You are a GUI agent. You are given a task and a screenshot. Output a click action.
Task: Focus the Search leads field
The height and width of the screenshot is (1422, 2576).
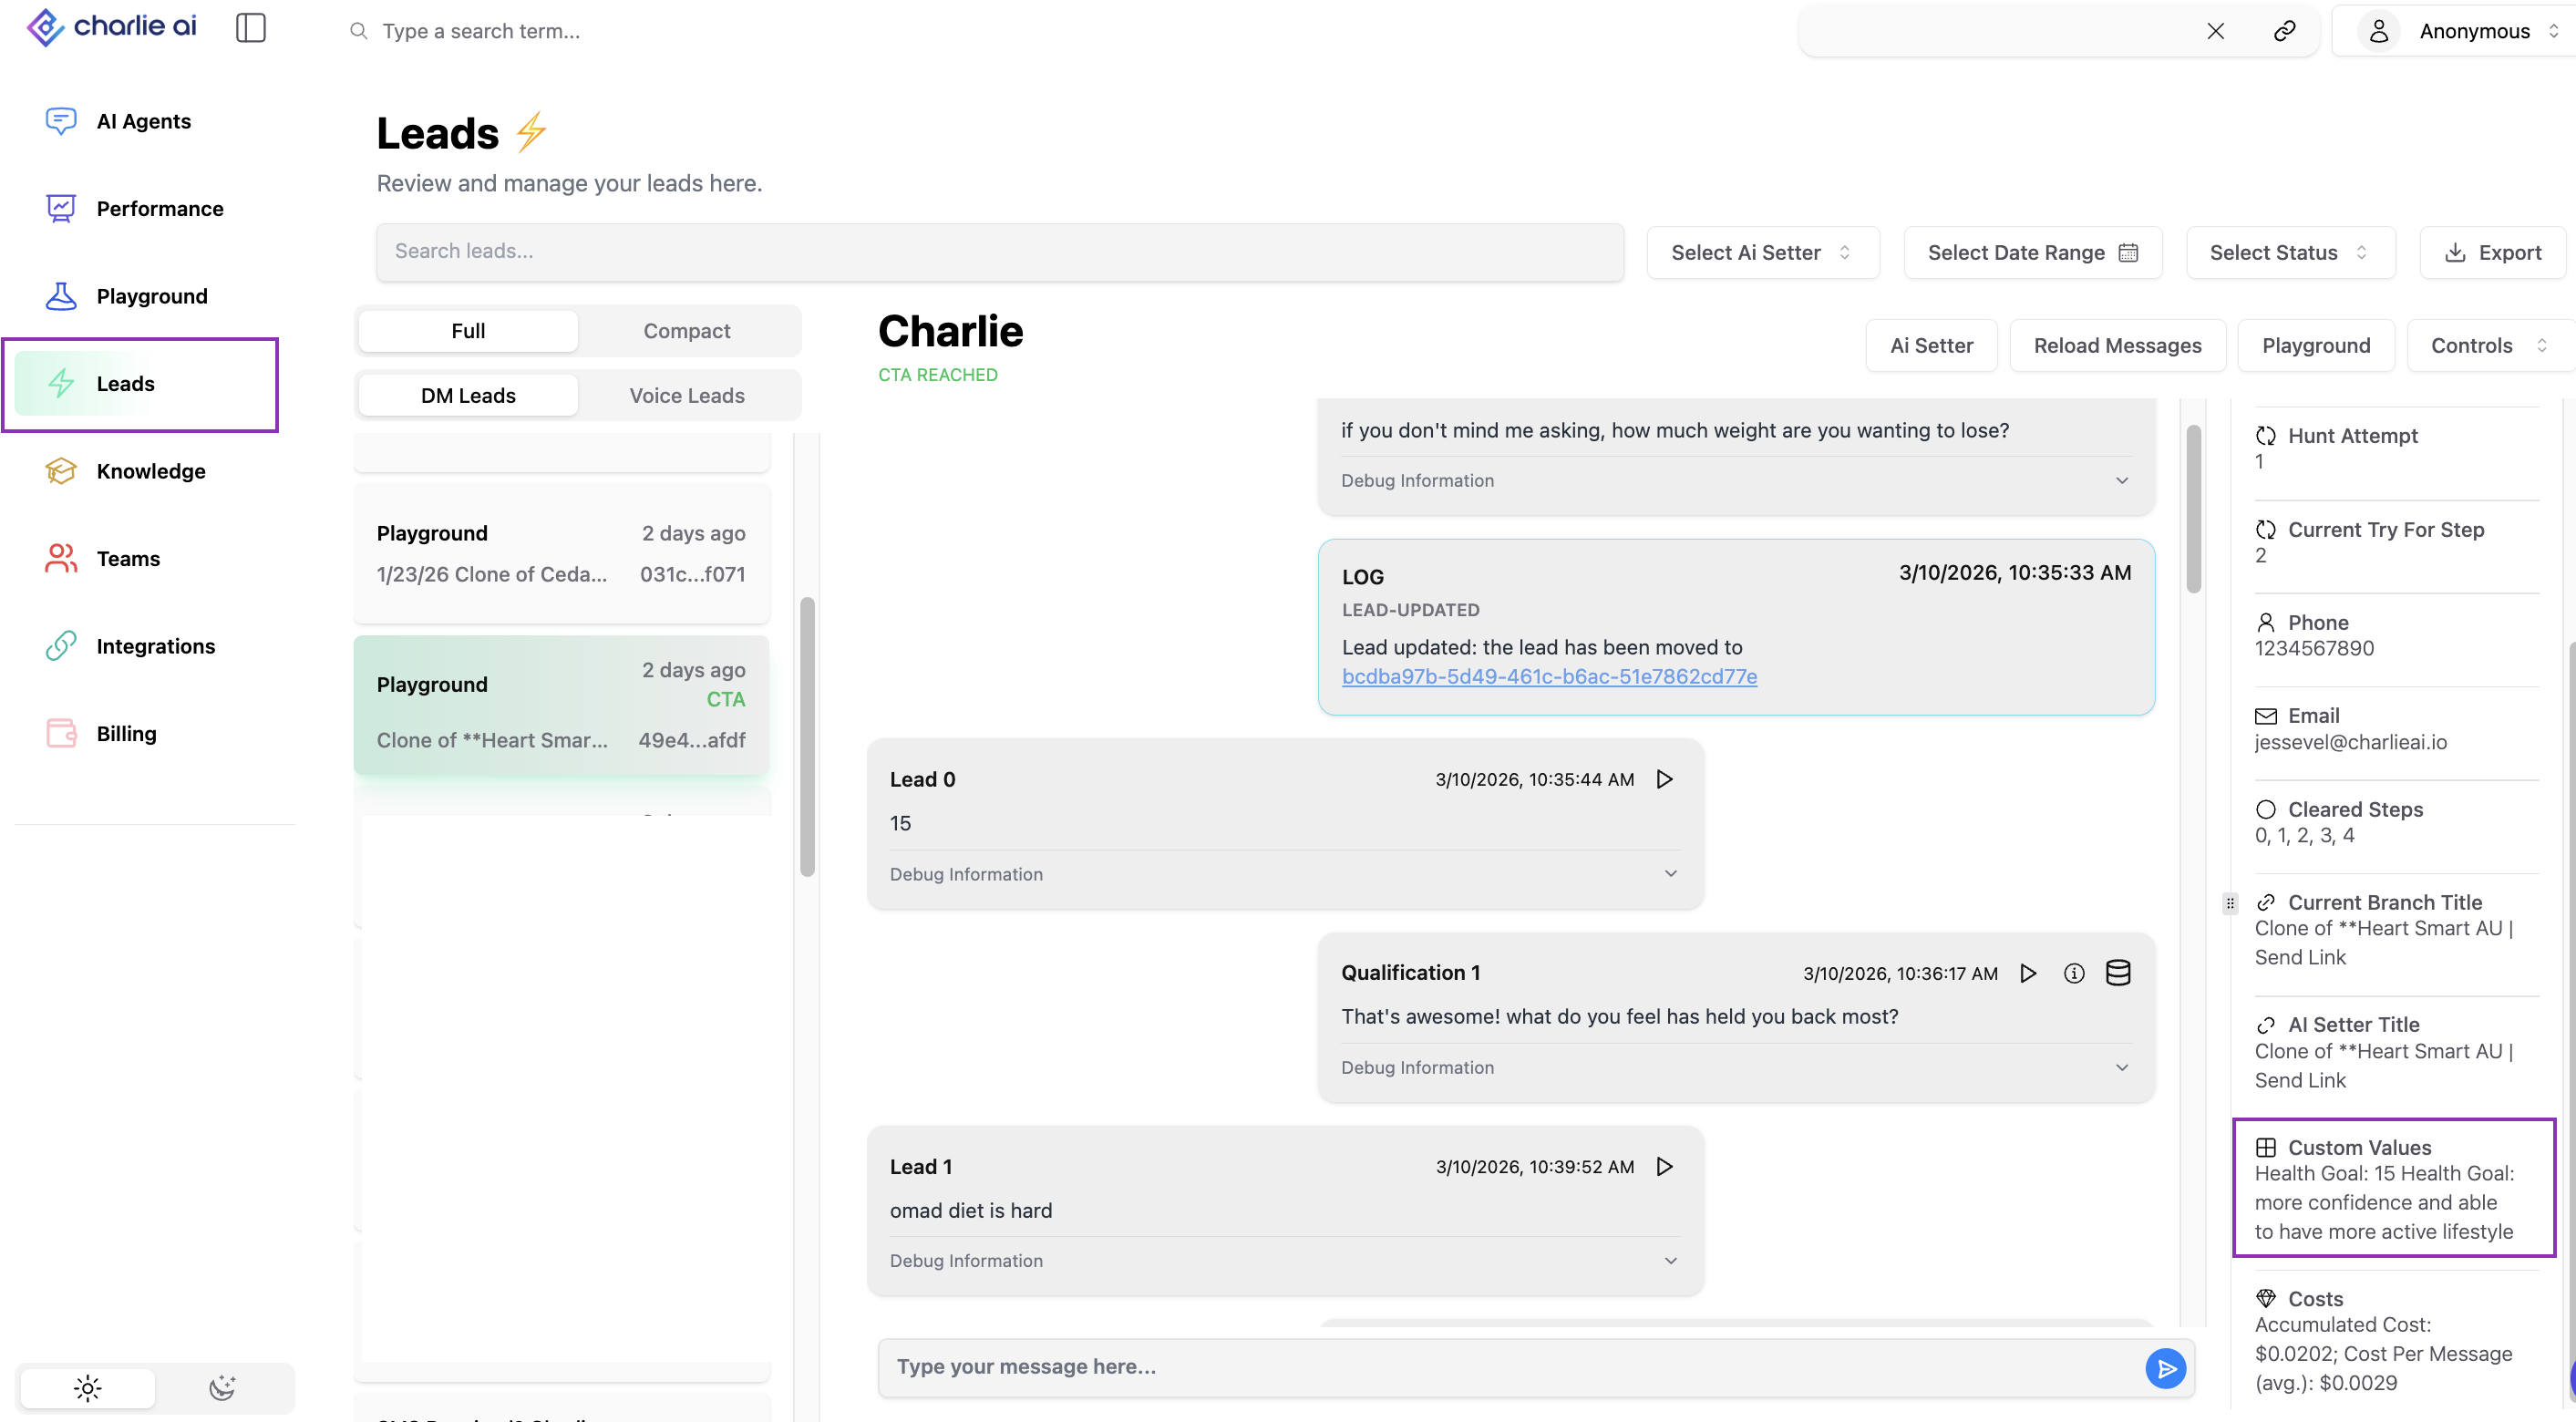click(x=999, y=252)
